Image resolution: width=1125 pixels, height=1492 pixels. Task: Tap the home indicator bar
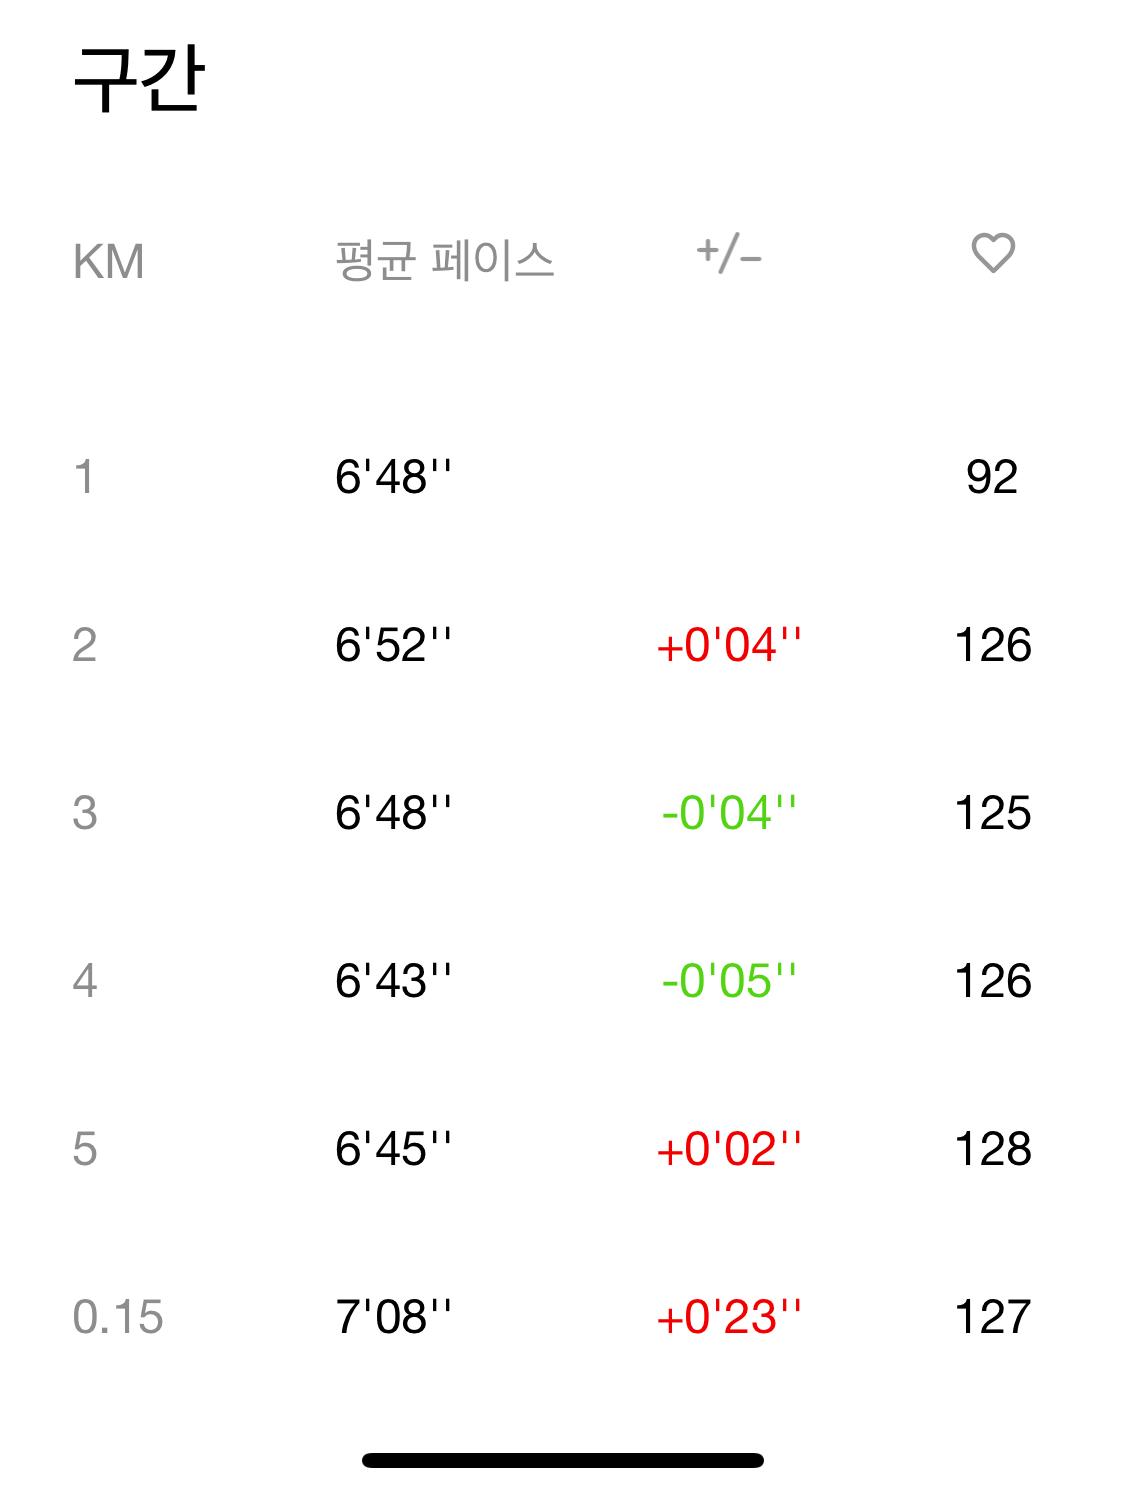pyautogui.click(x=562, y=1460)
